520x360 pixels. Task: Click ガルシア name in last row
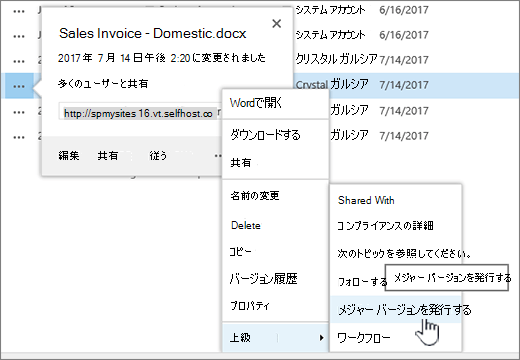(349, 135)
